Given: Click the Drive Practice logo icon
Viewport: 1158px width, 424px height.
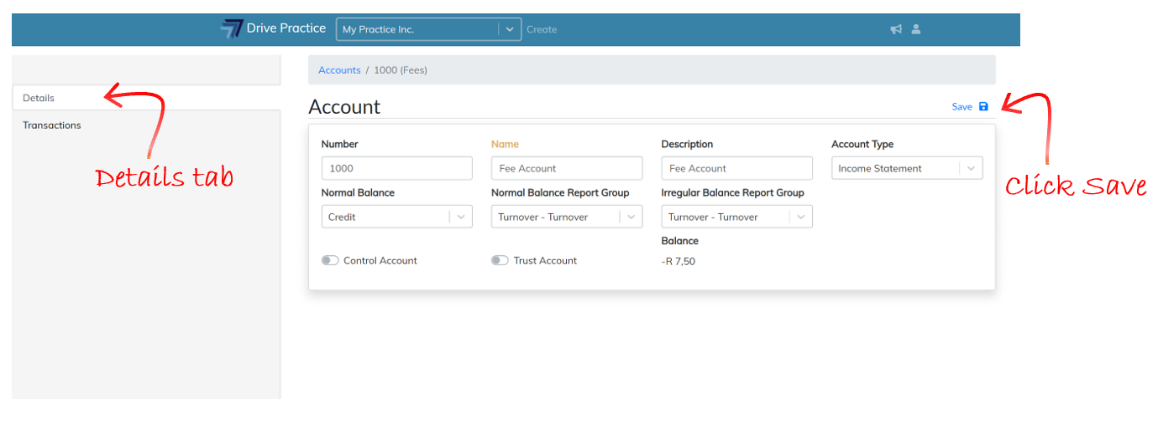Looking at the screenshot, I should [x=232, y=29].
